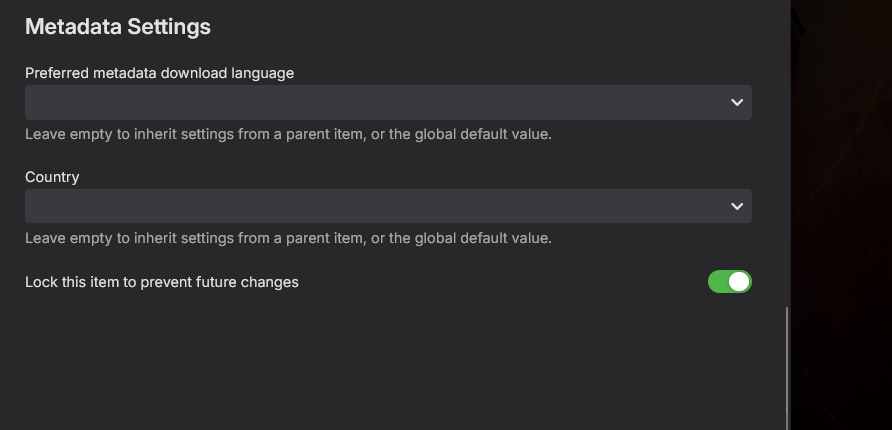
Task: Click the green part of the lock switch
Action: pos(718,282)
